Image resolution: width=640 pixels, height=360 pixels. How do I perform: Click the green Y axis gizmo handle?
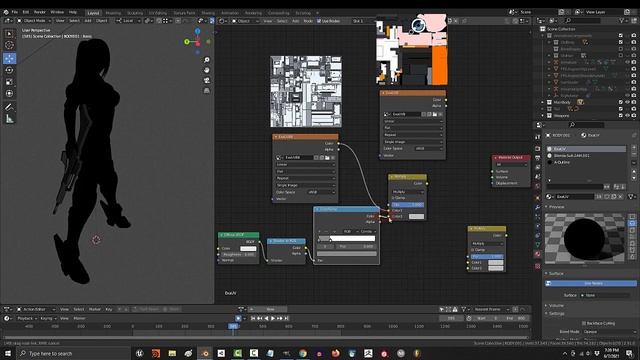click(187, 42)
